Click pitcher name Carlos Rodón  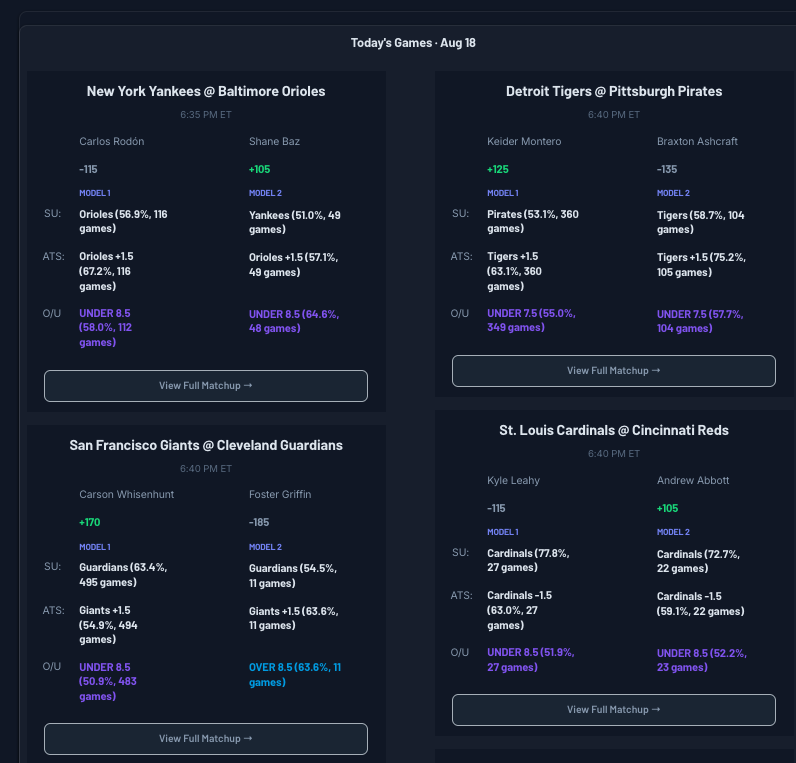112,142
